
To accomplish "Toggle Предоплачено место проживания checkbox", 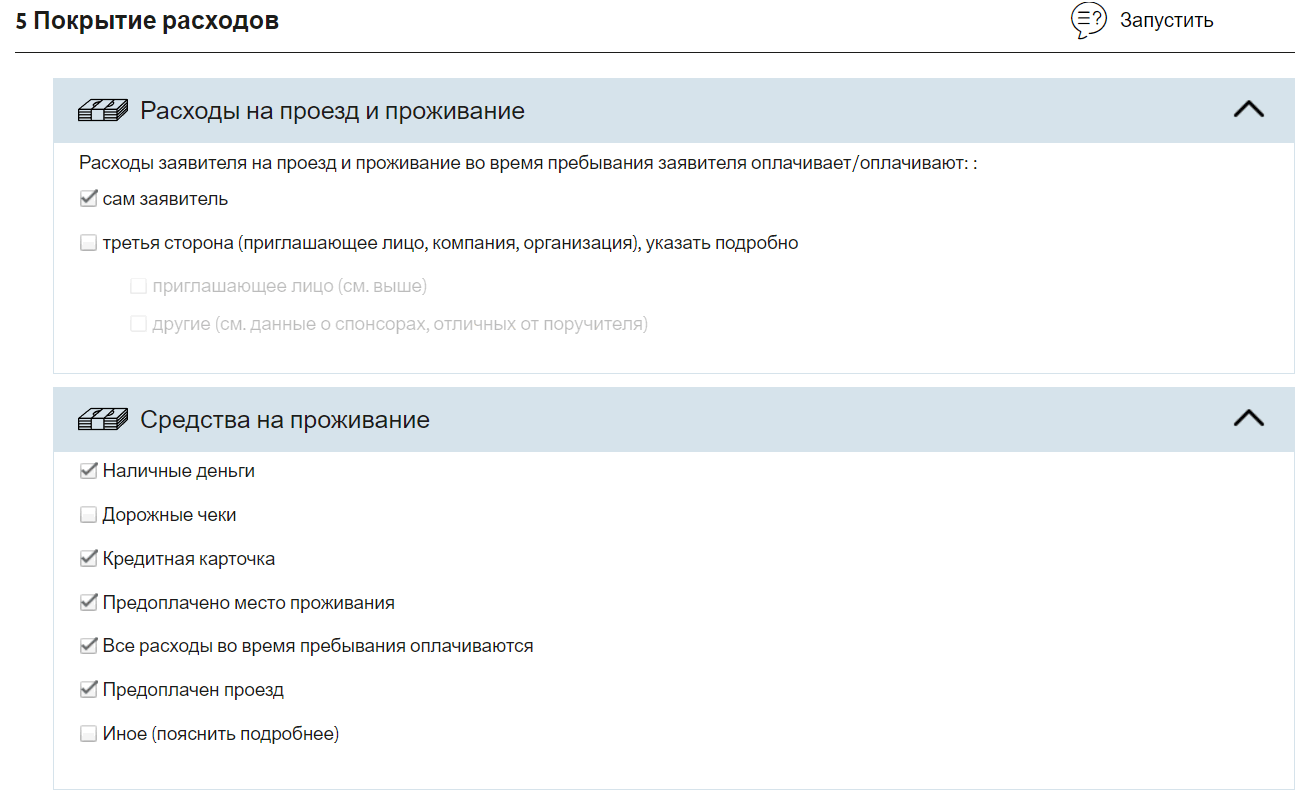I will point(88,603).
